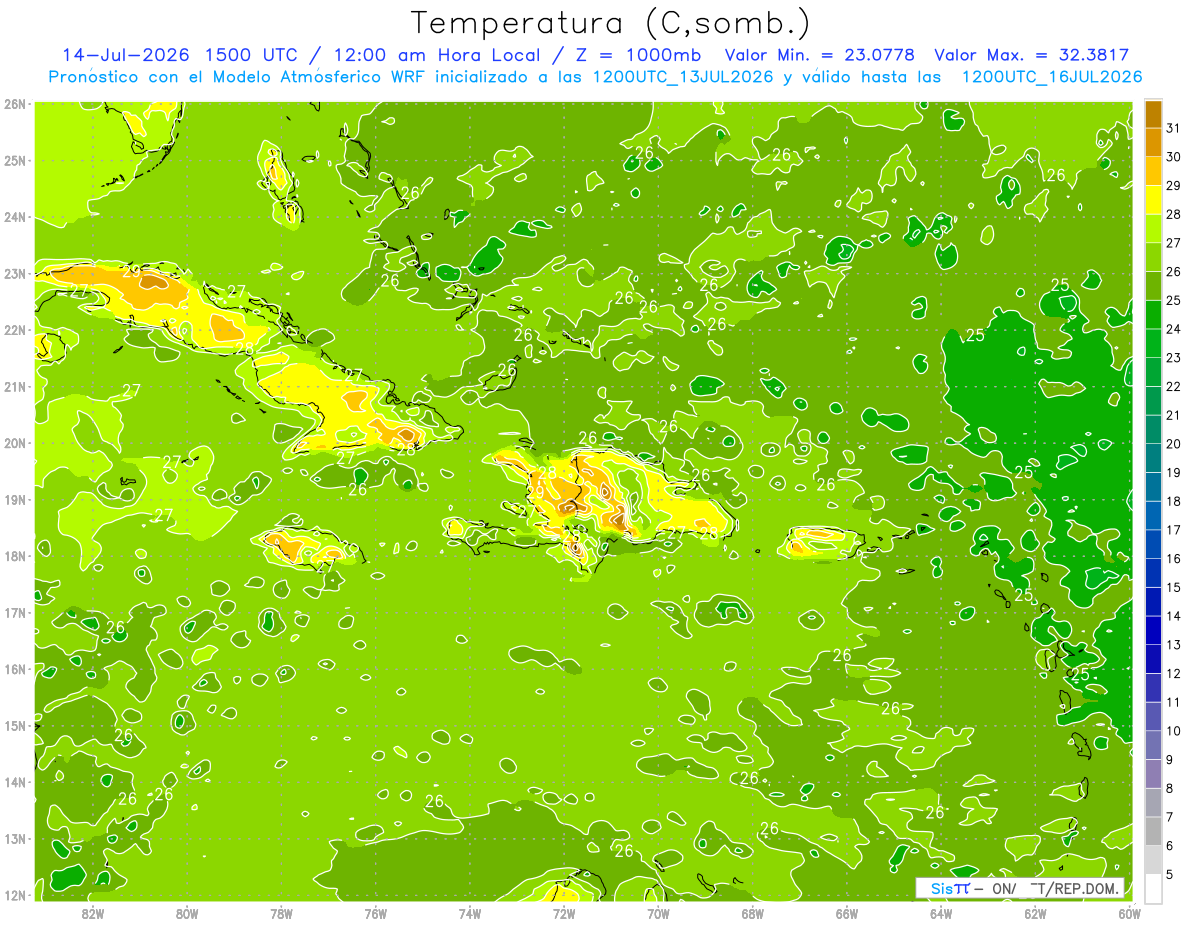Pick the dark orange swatch topping the colorbar

(1153, 114)
